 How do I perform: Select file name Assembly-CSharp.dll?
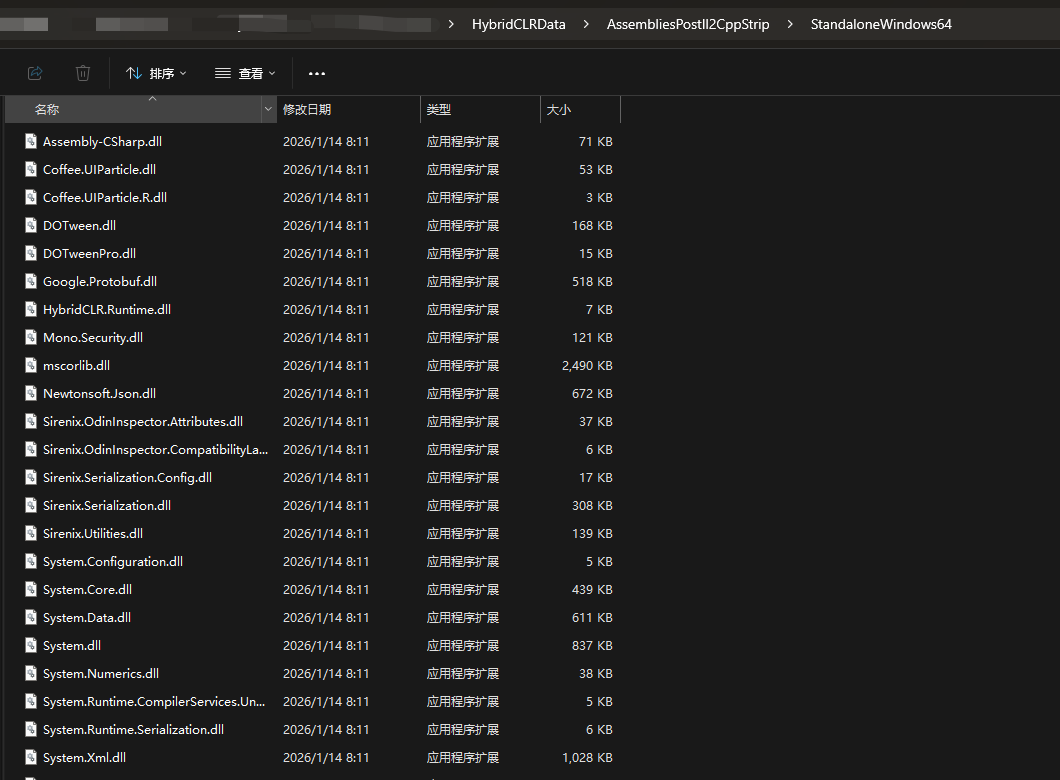coord(102,141)
